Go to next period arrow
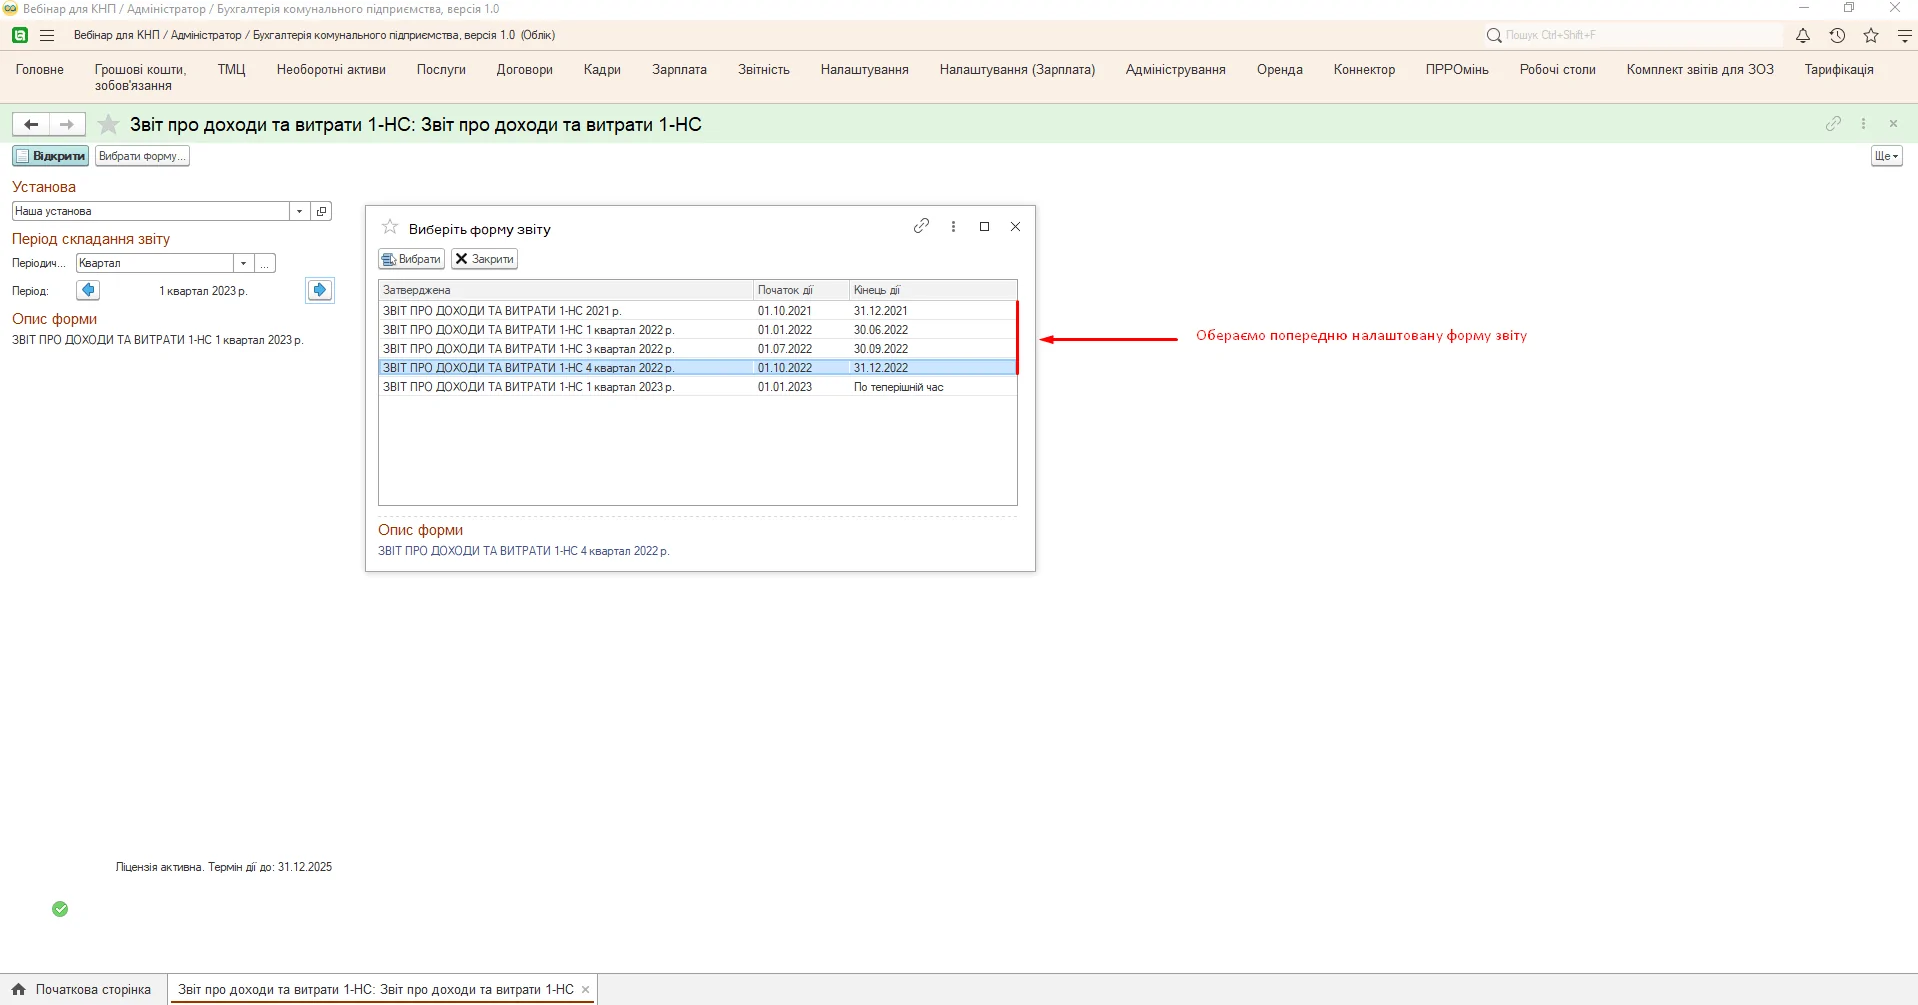 click(320, 290)
